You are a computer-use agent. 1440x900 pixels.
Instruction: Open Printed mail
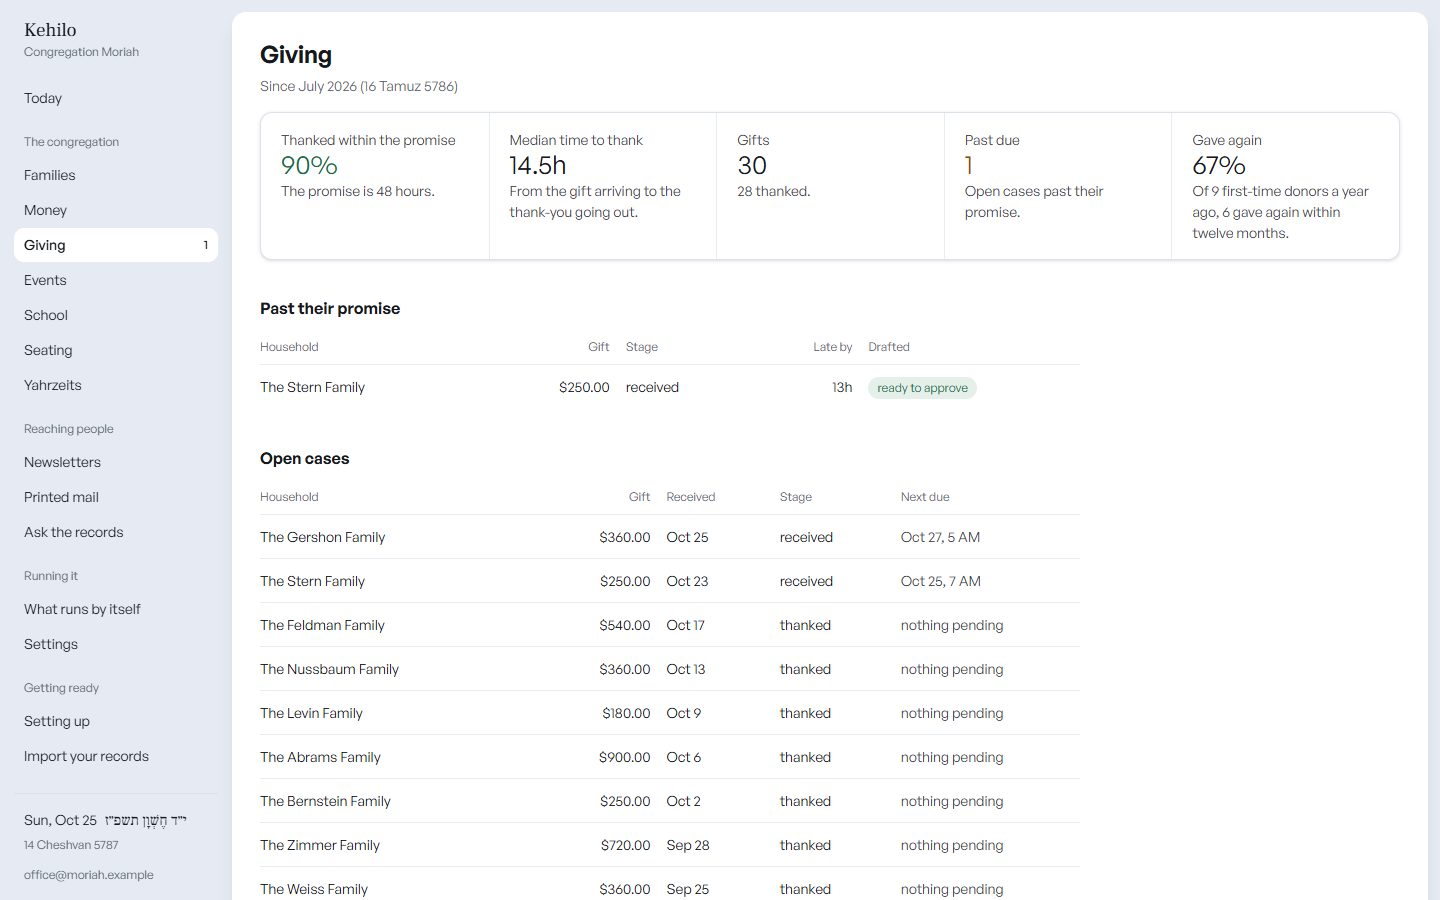tap(116, 497)
